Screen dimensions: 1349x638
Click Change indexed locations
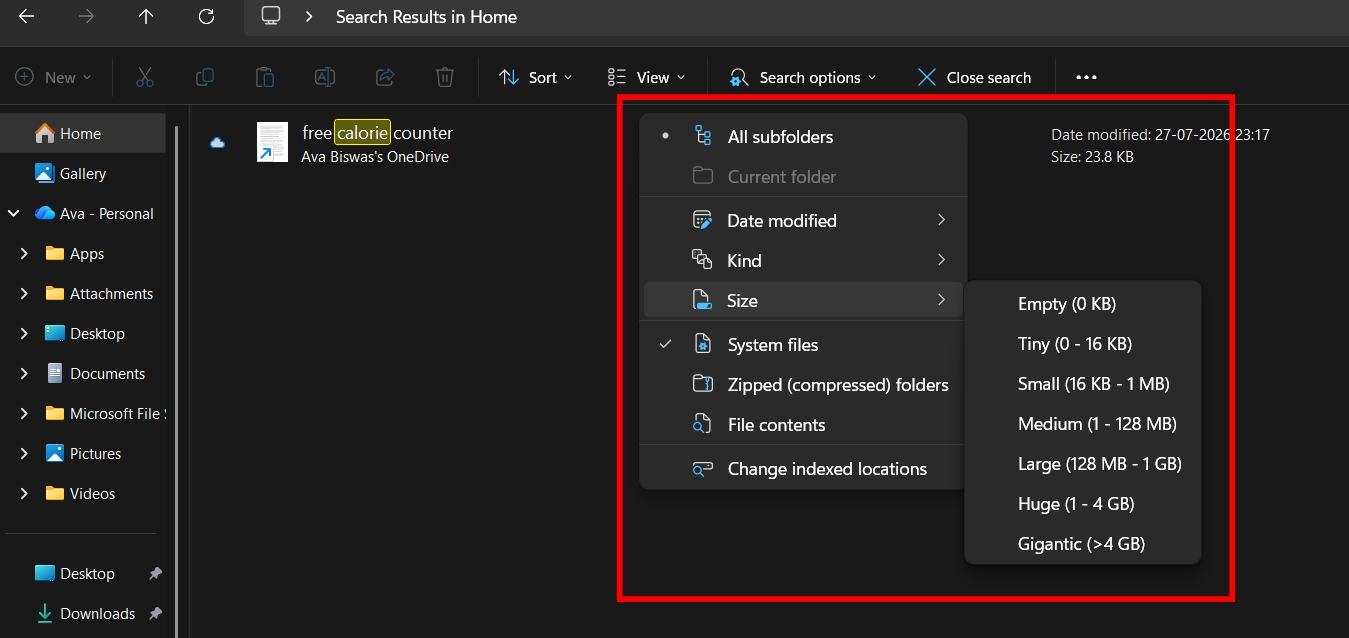[803, 469]
